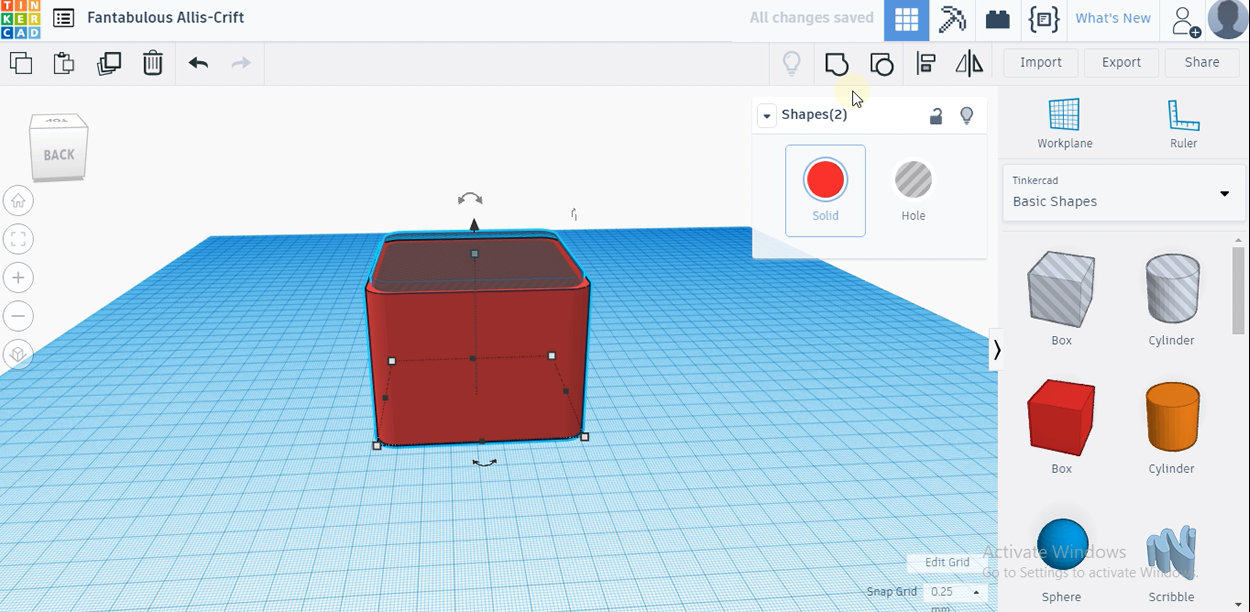Collapse the Shapes(2) inspector panel
Image resolution: width=1250 pixels, height=612 pixels.
[767, 116]
